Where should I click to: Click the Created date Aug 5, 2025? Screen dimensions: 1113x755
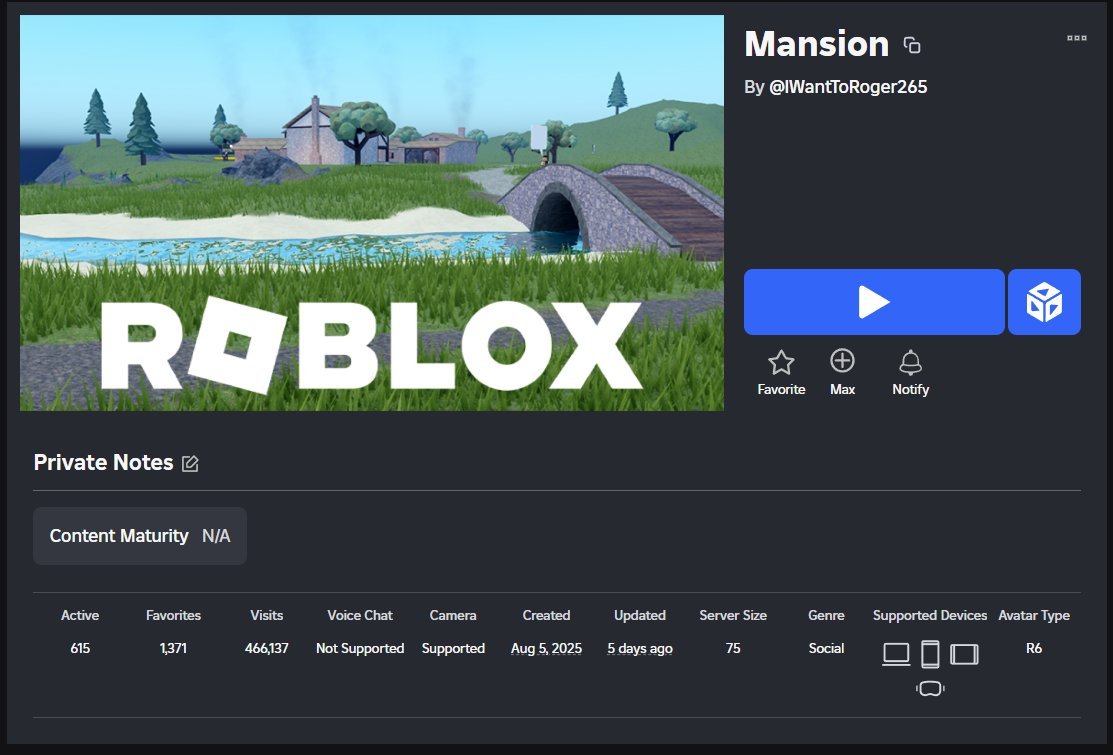(546, 649)
